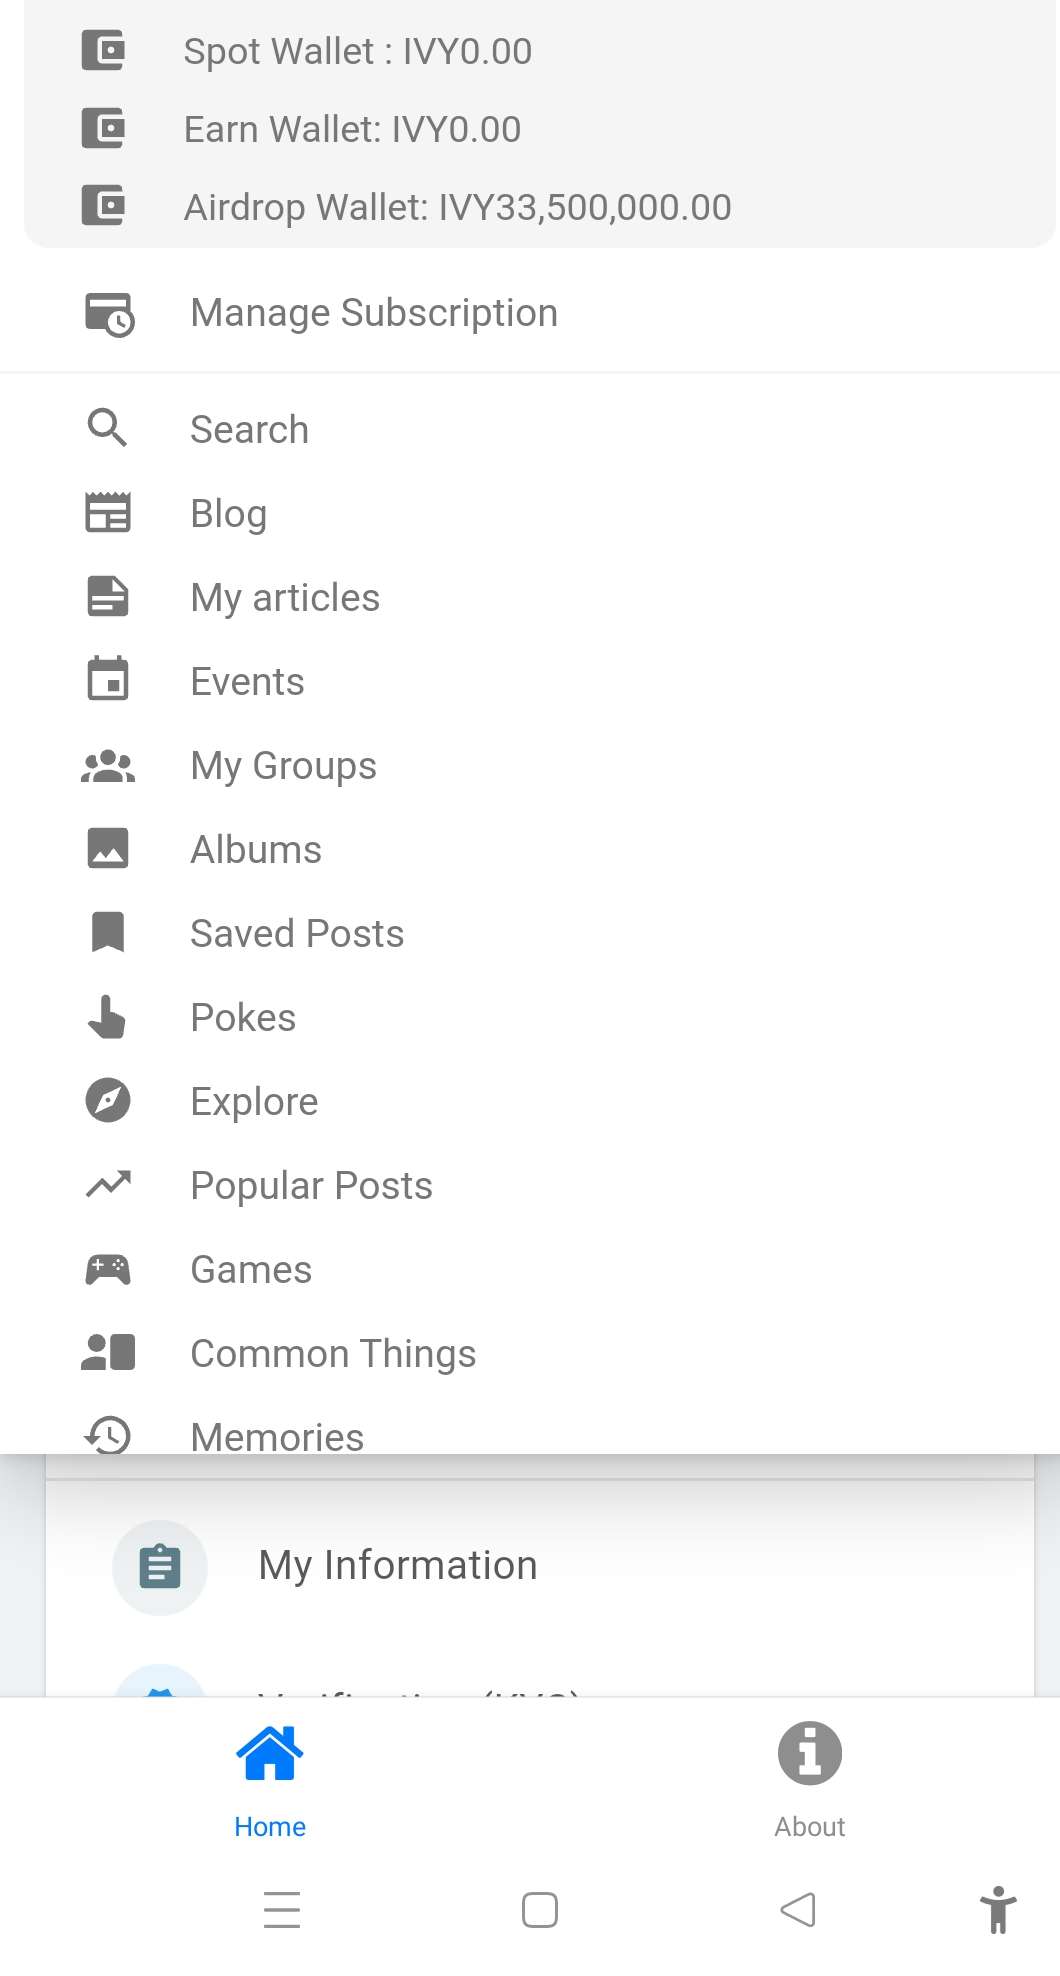Tap the Pokes hand icon
Viewport: 1060px width, 1976px height.
click(x=107, y=1017)
